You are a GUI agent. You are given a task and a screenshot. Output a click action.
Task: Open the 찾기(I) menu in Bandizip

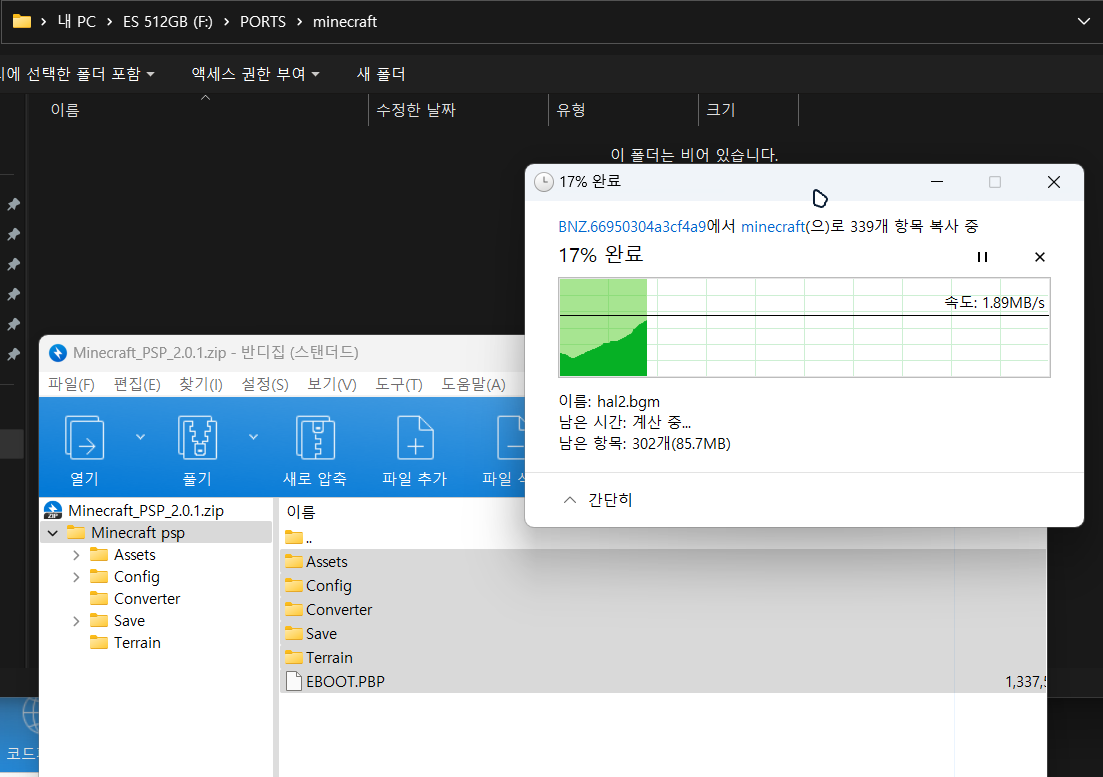(200, 385)
